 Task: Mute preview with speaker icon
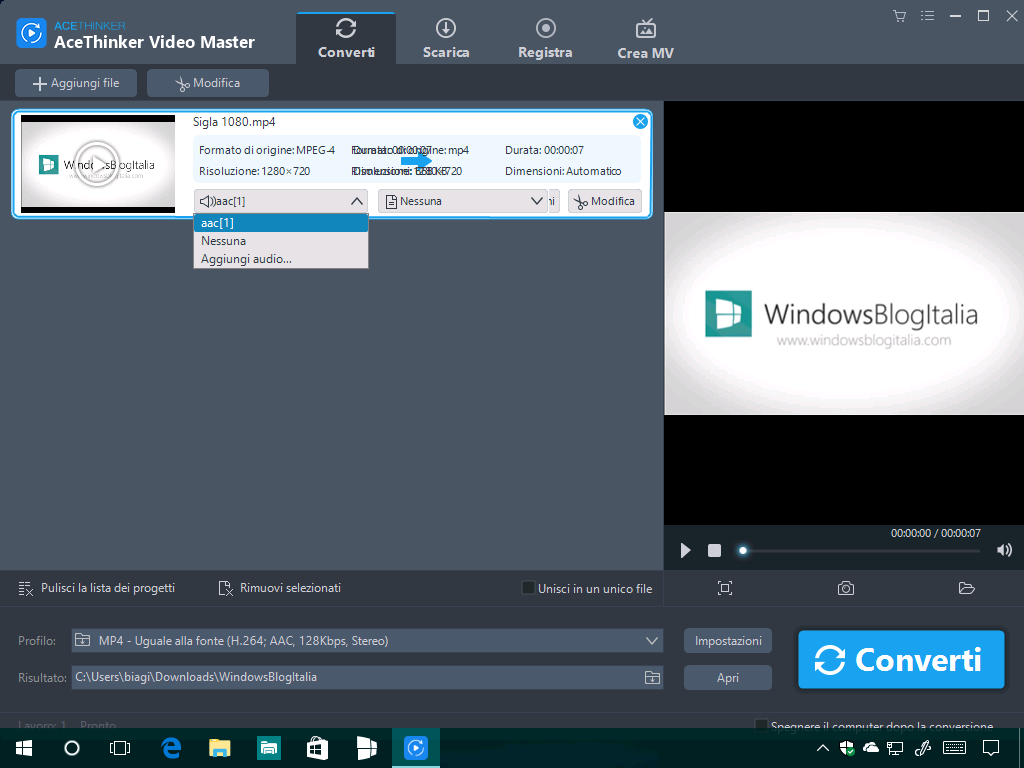pos(1004,550)
